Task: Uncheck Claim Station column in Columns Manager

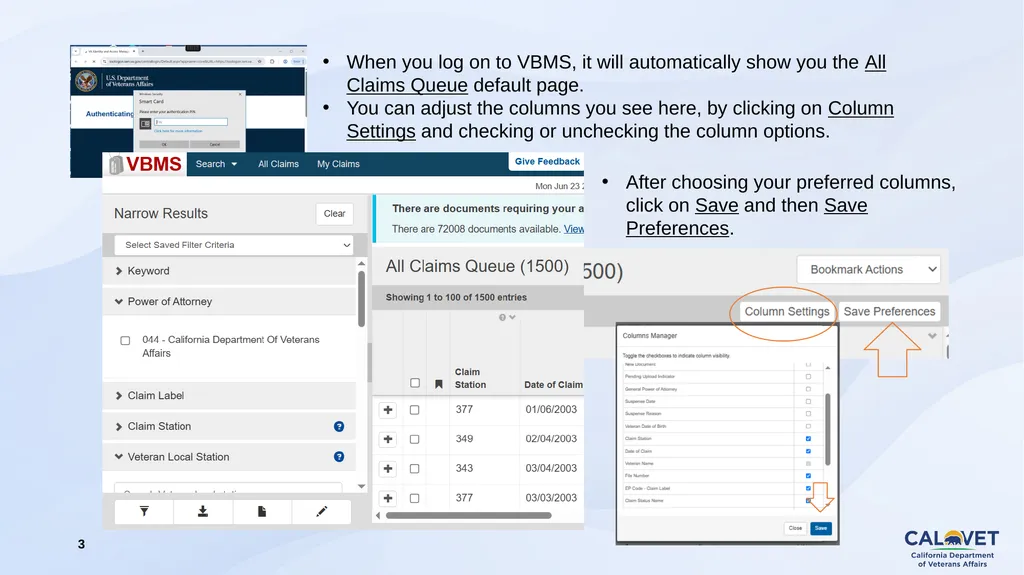Action: coord(808,438)
